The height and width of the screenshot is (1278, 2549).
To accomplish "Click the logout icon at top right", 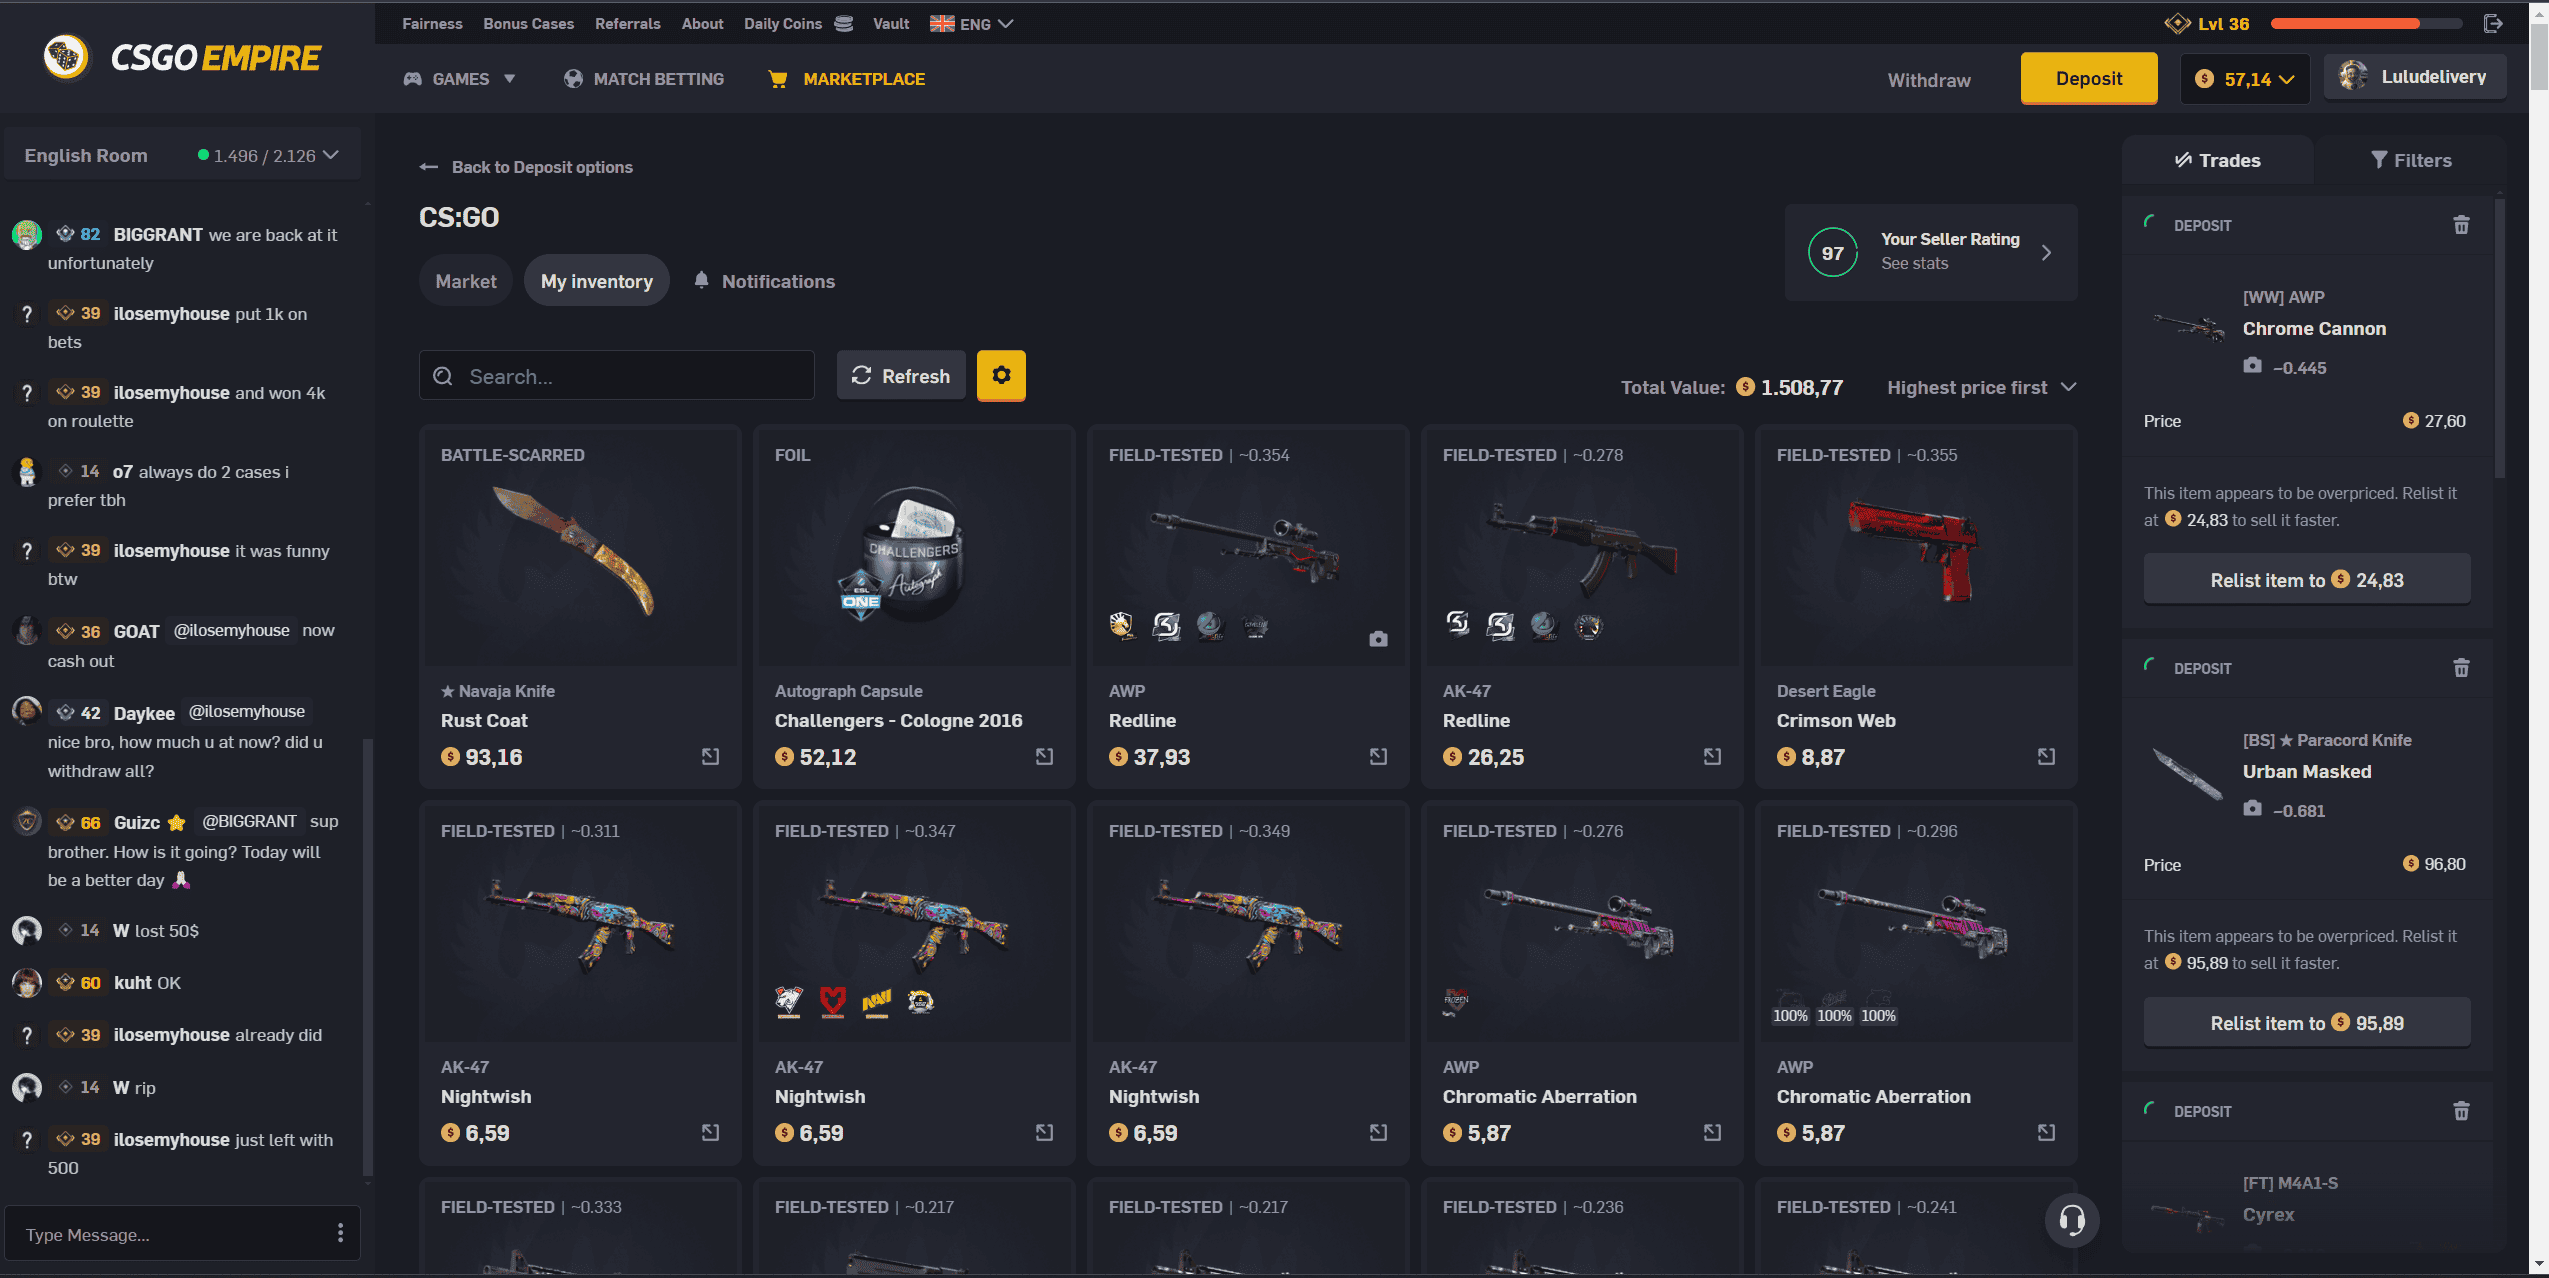I will coord(2493,24).
